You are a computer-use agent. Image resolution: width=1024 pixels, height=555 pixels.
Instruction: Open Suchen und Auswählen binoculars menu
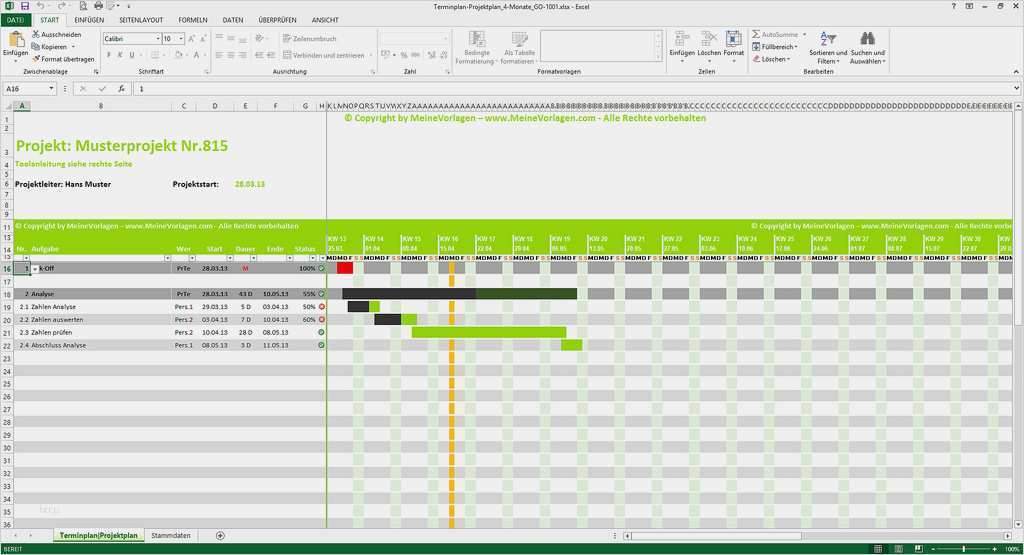867,47
